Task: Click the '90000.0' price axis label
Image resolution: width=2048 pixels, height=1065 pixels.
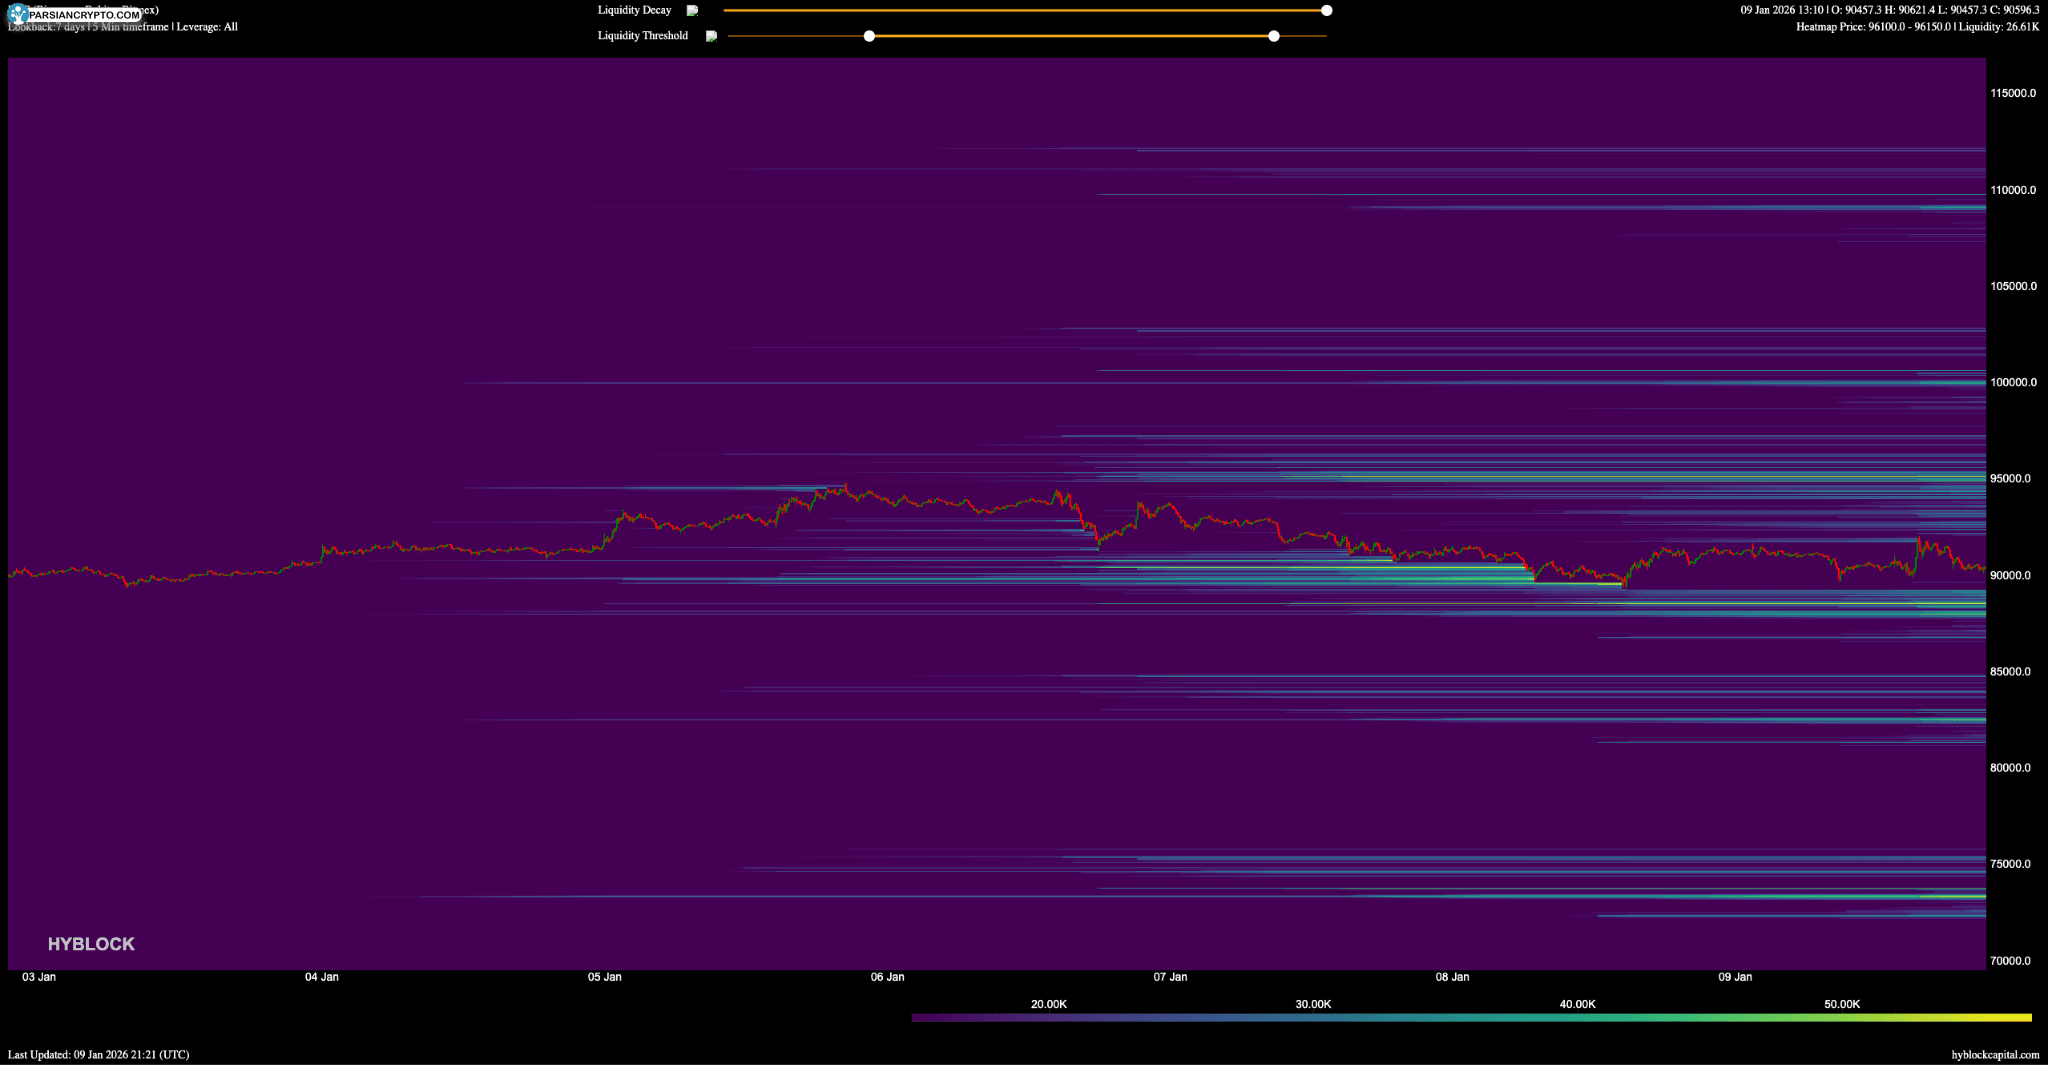Action: point(2010,575)
